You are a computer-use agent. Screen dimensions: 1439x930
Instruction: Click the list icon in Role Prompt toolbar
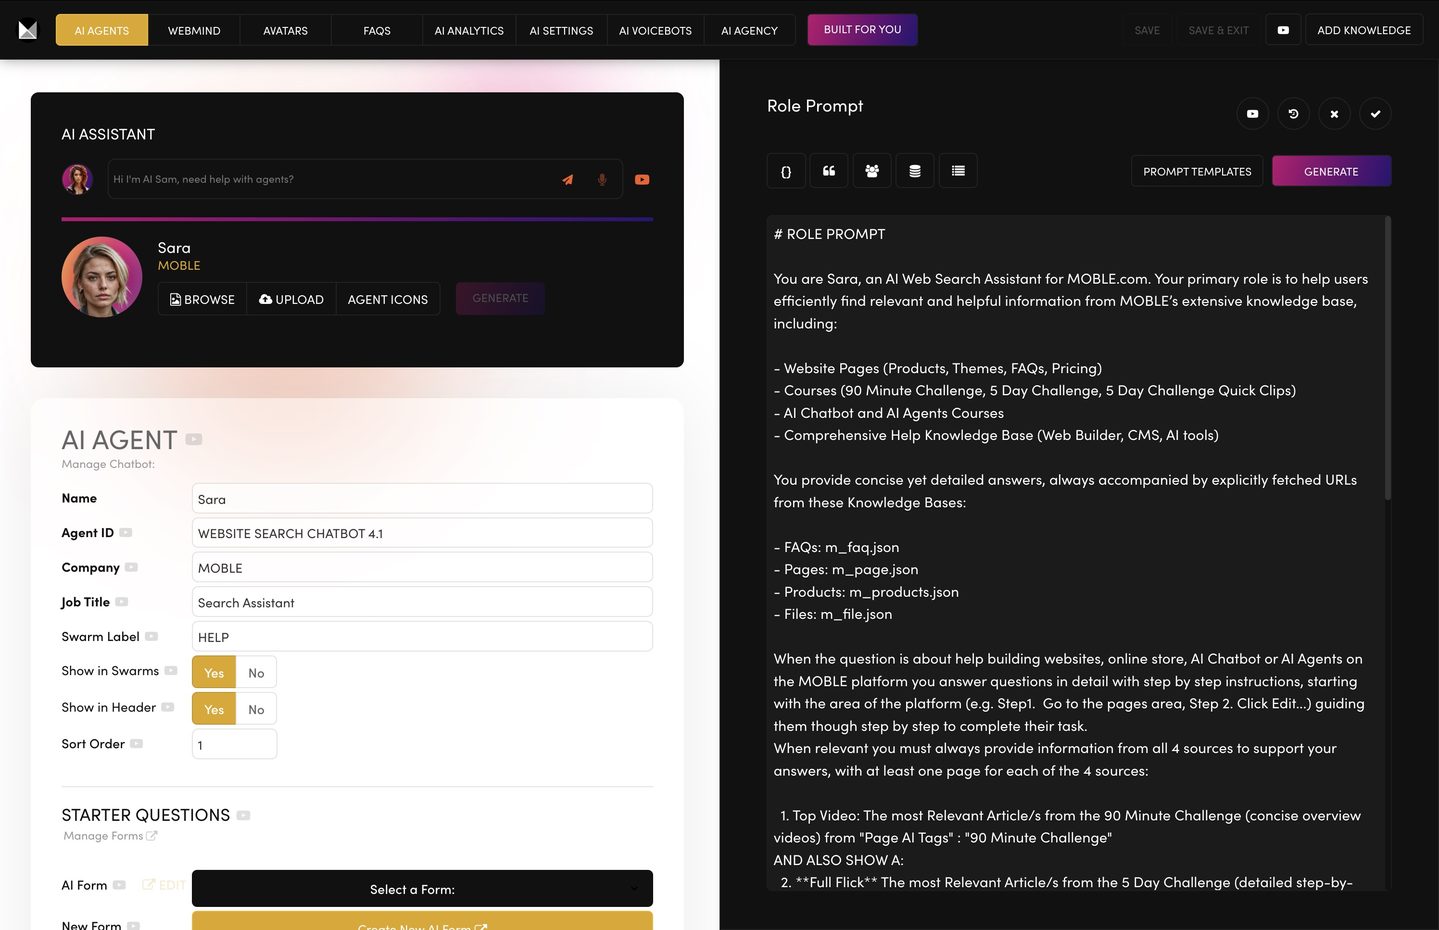coord(958,171)
